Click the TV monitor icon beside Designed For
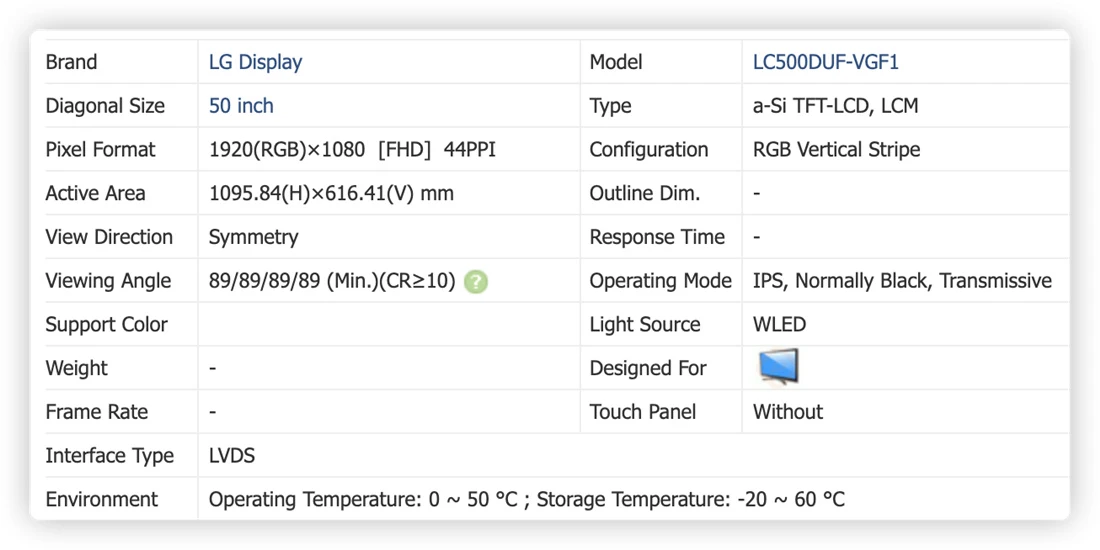This screenshot has width=1100, height=550. point(778,367)
